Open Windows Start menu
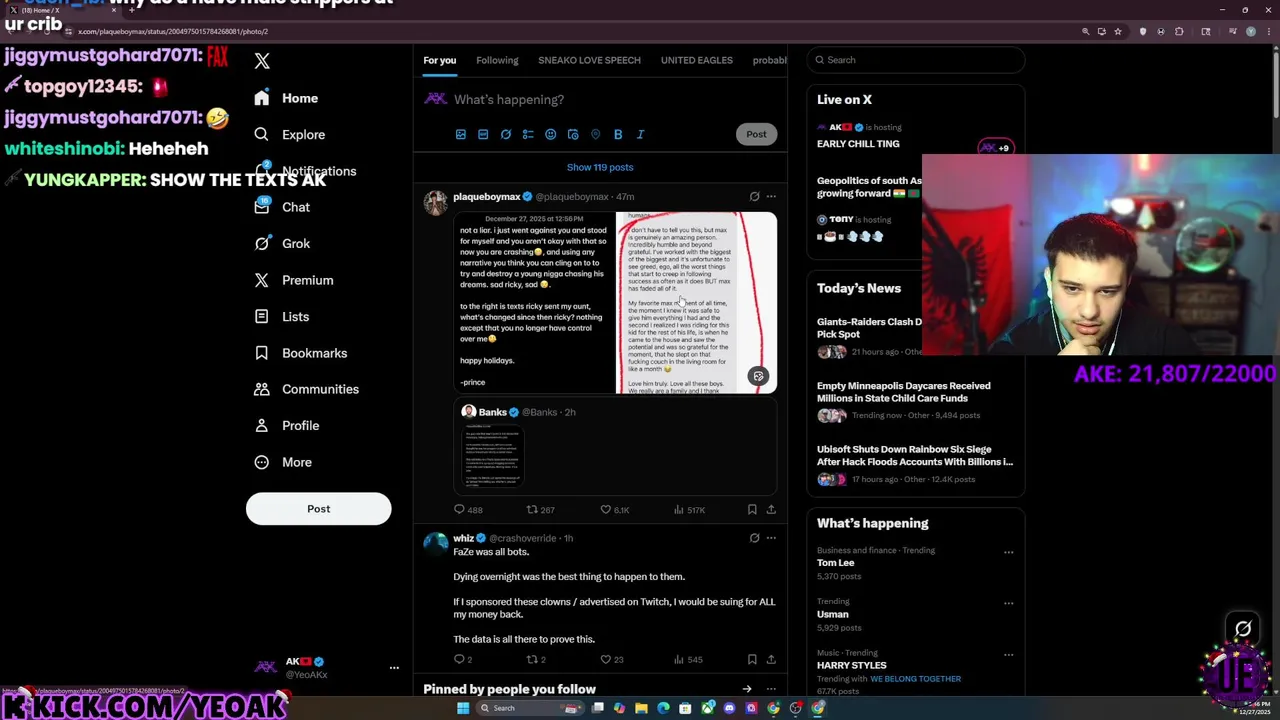The height and width of the screenshot is (720, 1280). [463, 708]
